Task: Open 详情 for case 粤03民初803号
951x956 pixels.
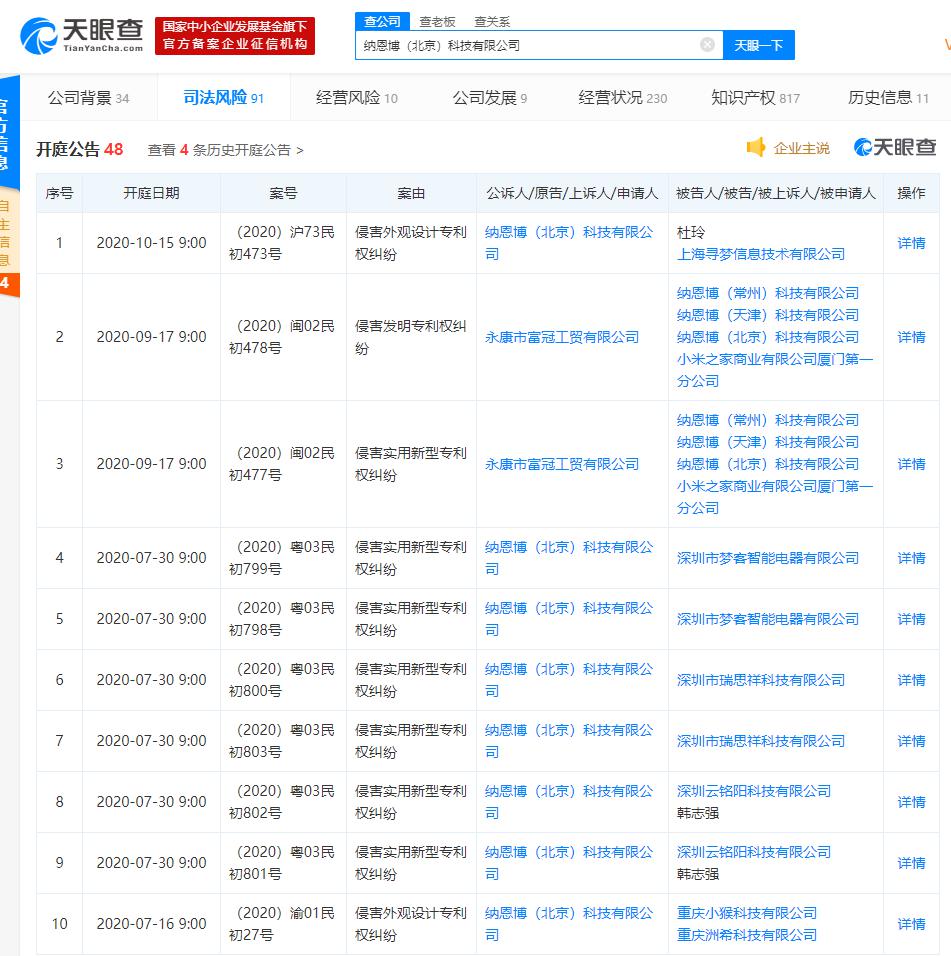Action: pyautogui.click(x=911, y=741)
